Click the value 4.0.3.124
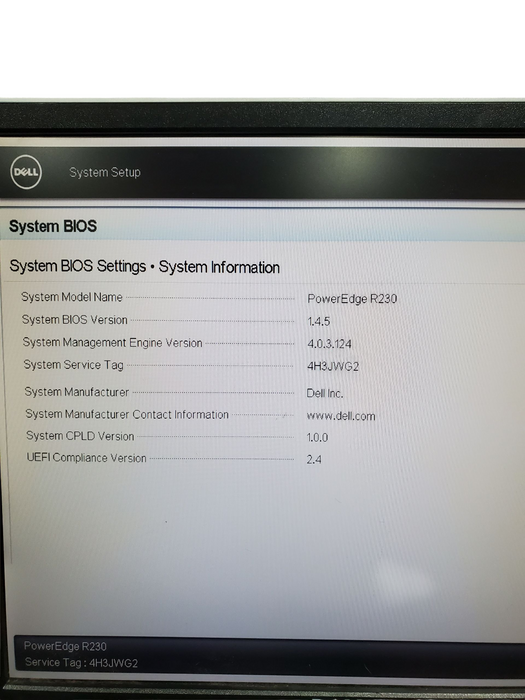Image resolution: width=525 pixels, height=700 pixels. (329, 344)
